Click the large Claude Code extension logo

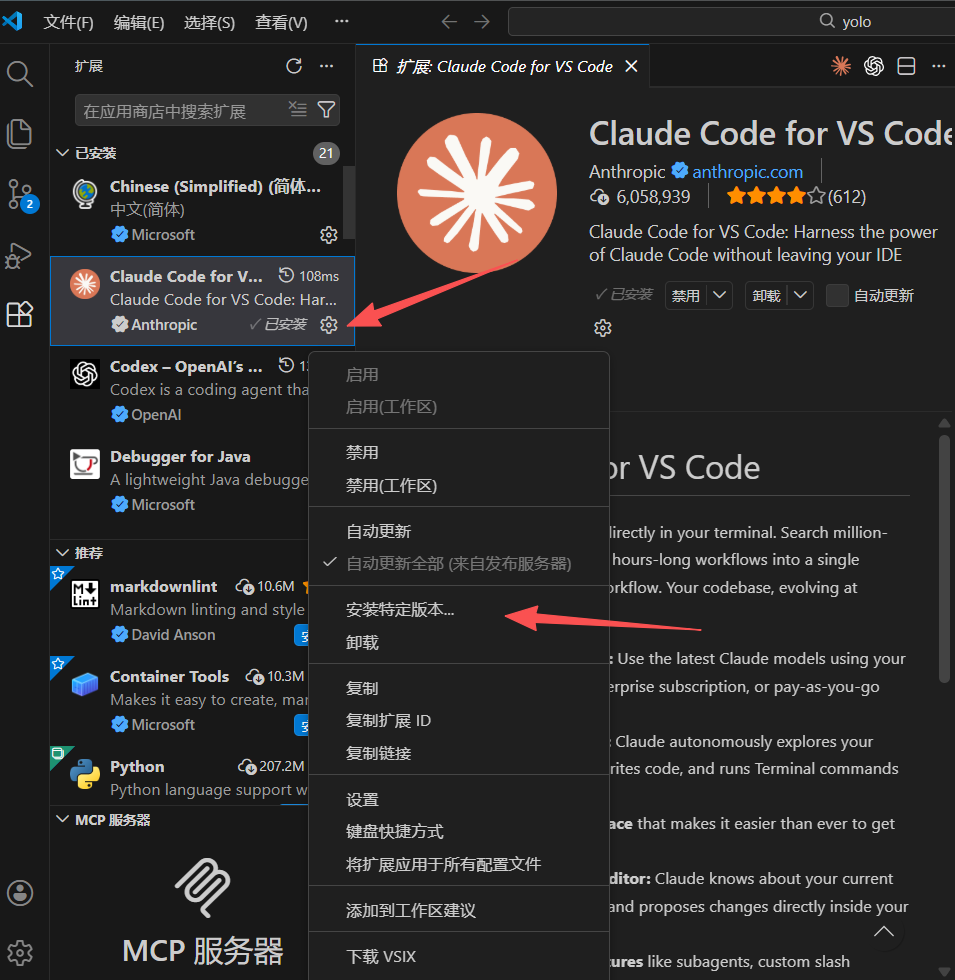coord(477,192)
